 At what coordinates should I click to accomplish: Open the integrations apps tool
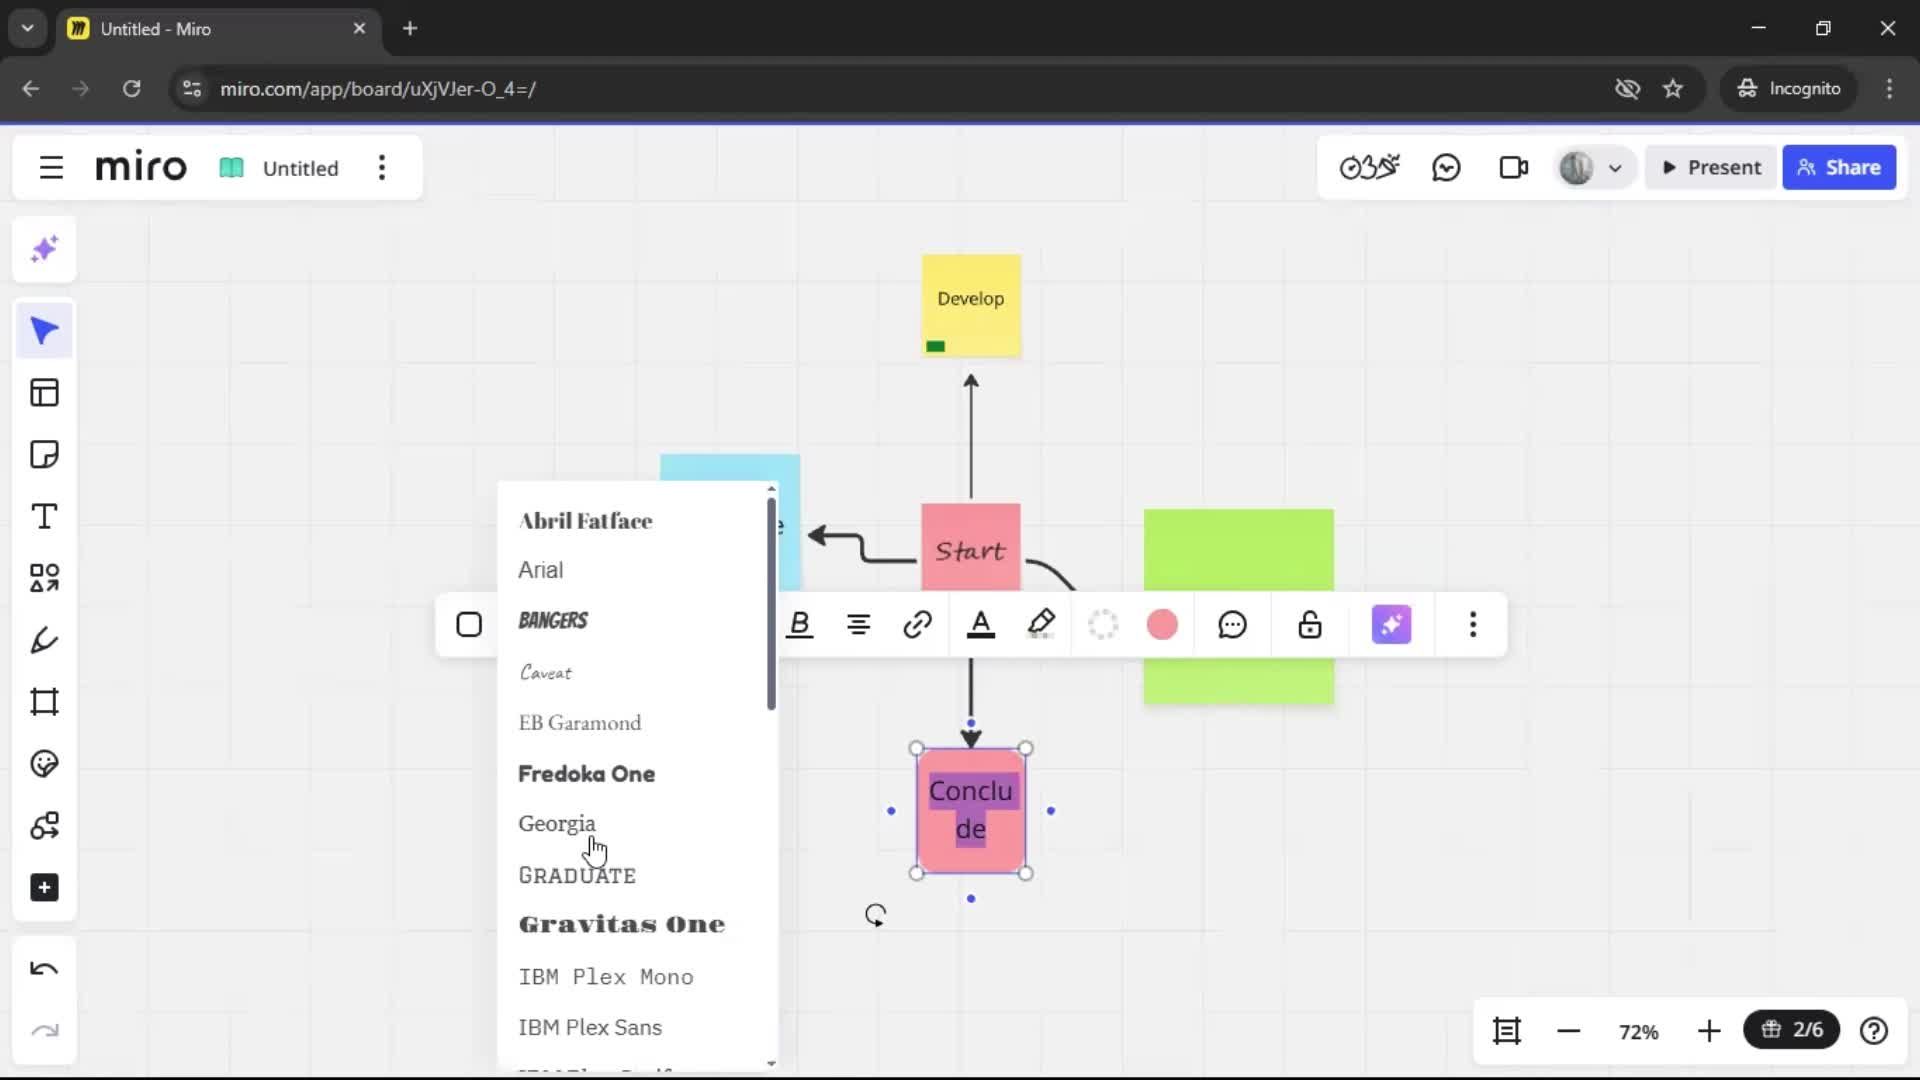(44, 826)
